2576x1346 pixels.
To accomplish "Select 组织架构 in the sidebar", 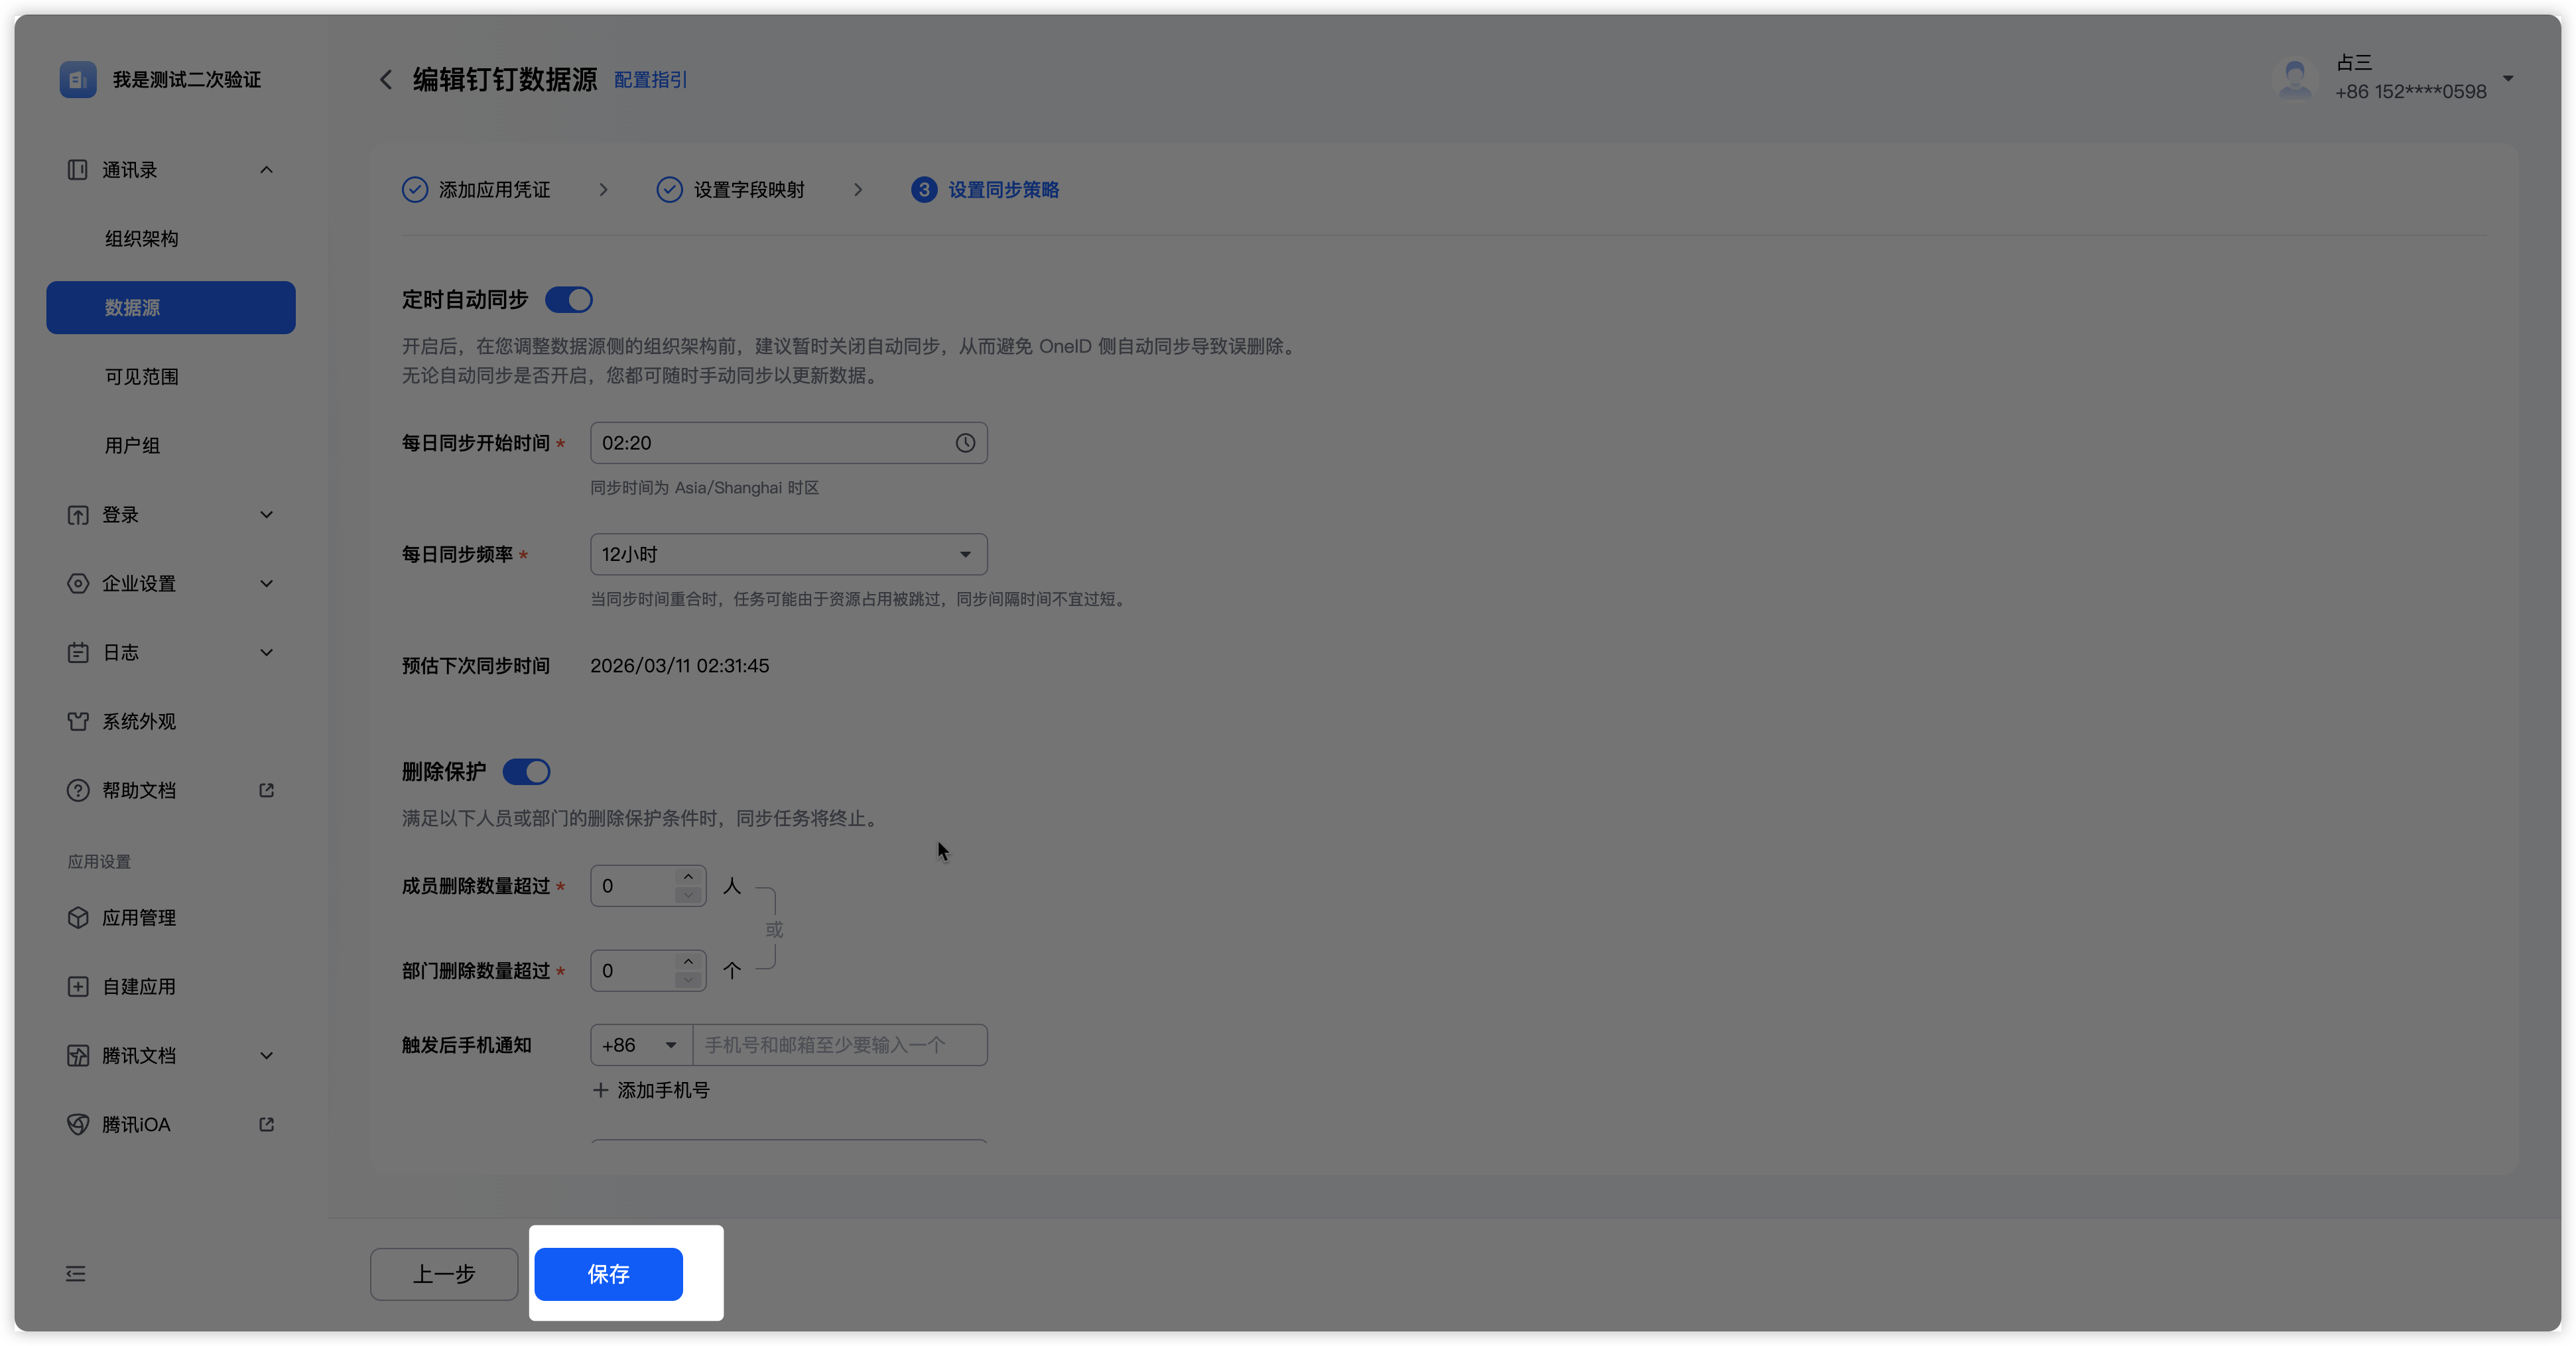I will tap(142, 239).
